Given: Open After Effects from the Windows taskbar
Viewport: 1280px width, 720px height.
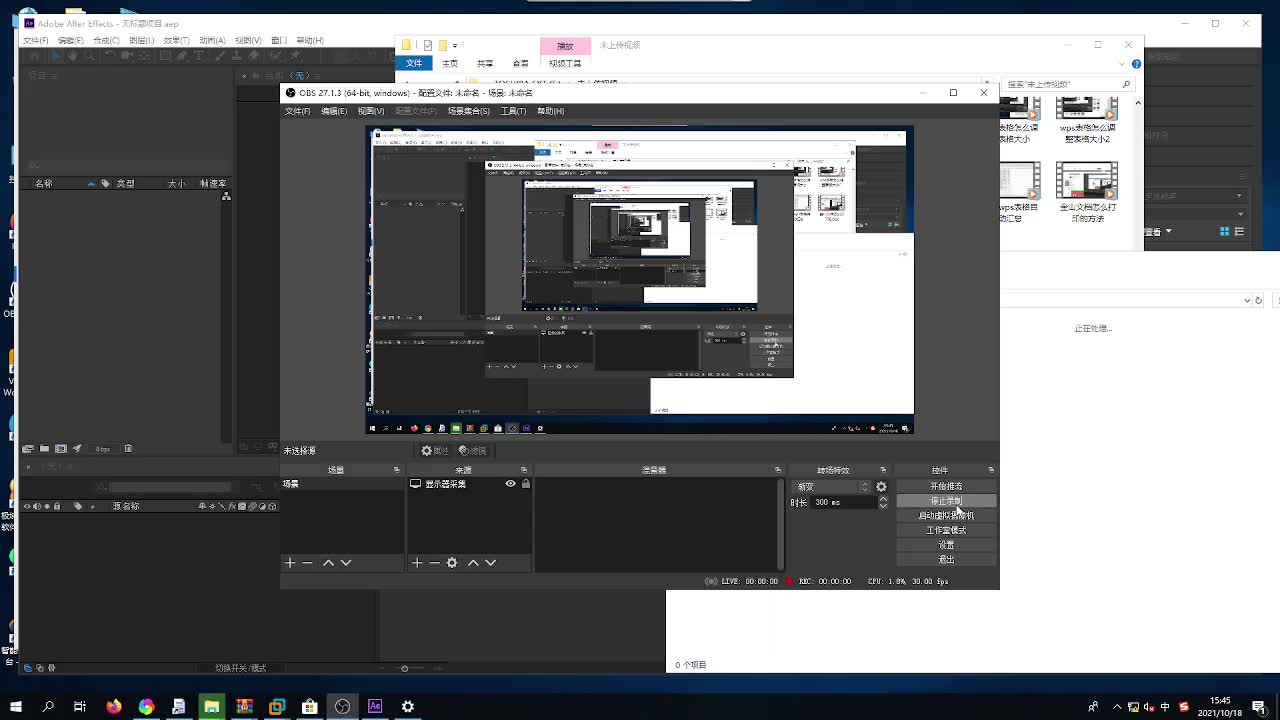Looking at the screenshot, I should point(374,706).
